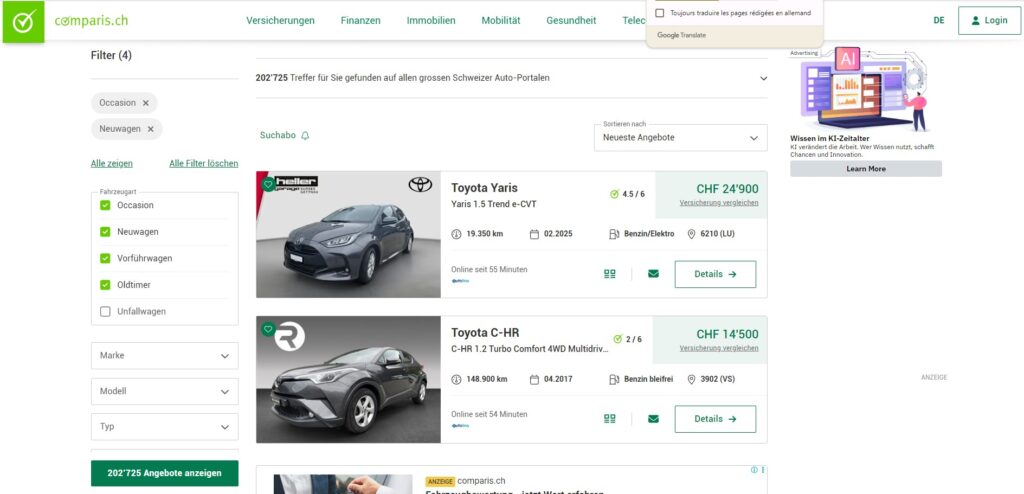
Task: Click calendar icon next to 04.2017
Action: pos(534,379)
